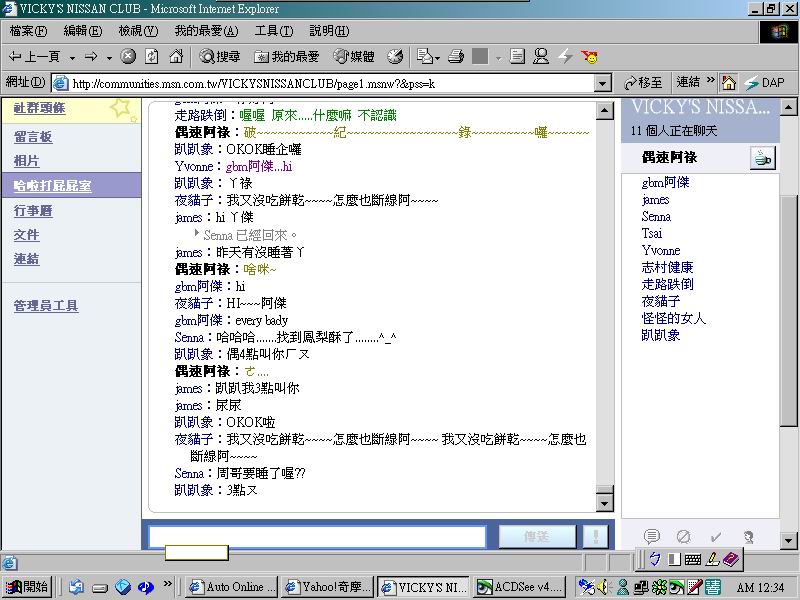Screen dimensions: 800x600
Task: Click the coffee cup away-status icon
Action: 762,158
